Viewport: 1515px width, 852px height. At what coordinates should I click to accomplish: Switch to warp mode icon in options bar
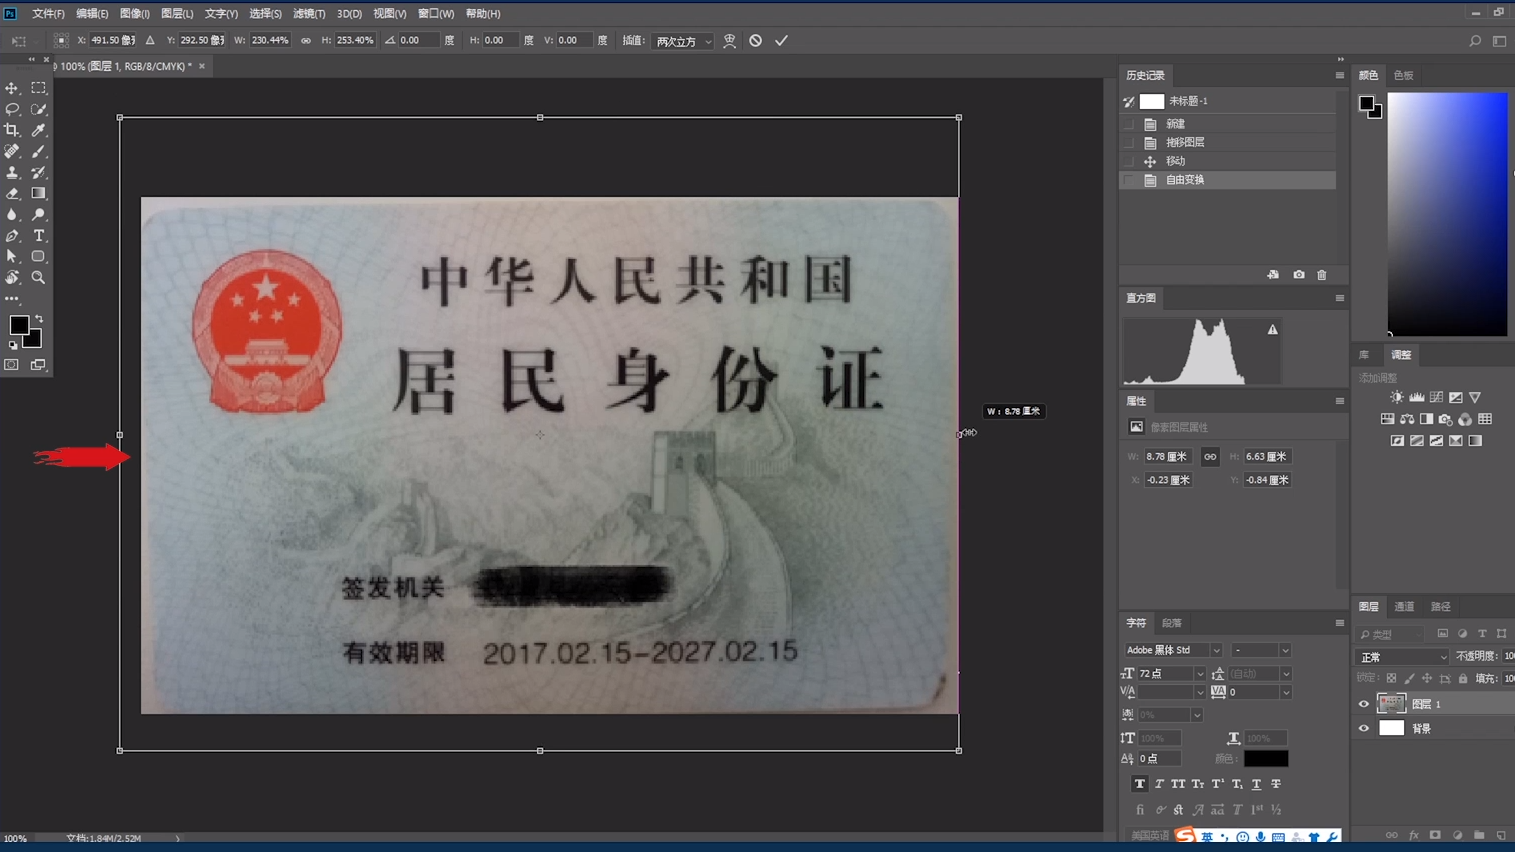pyautogui.click(x=730, y=41)
